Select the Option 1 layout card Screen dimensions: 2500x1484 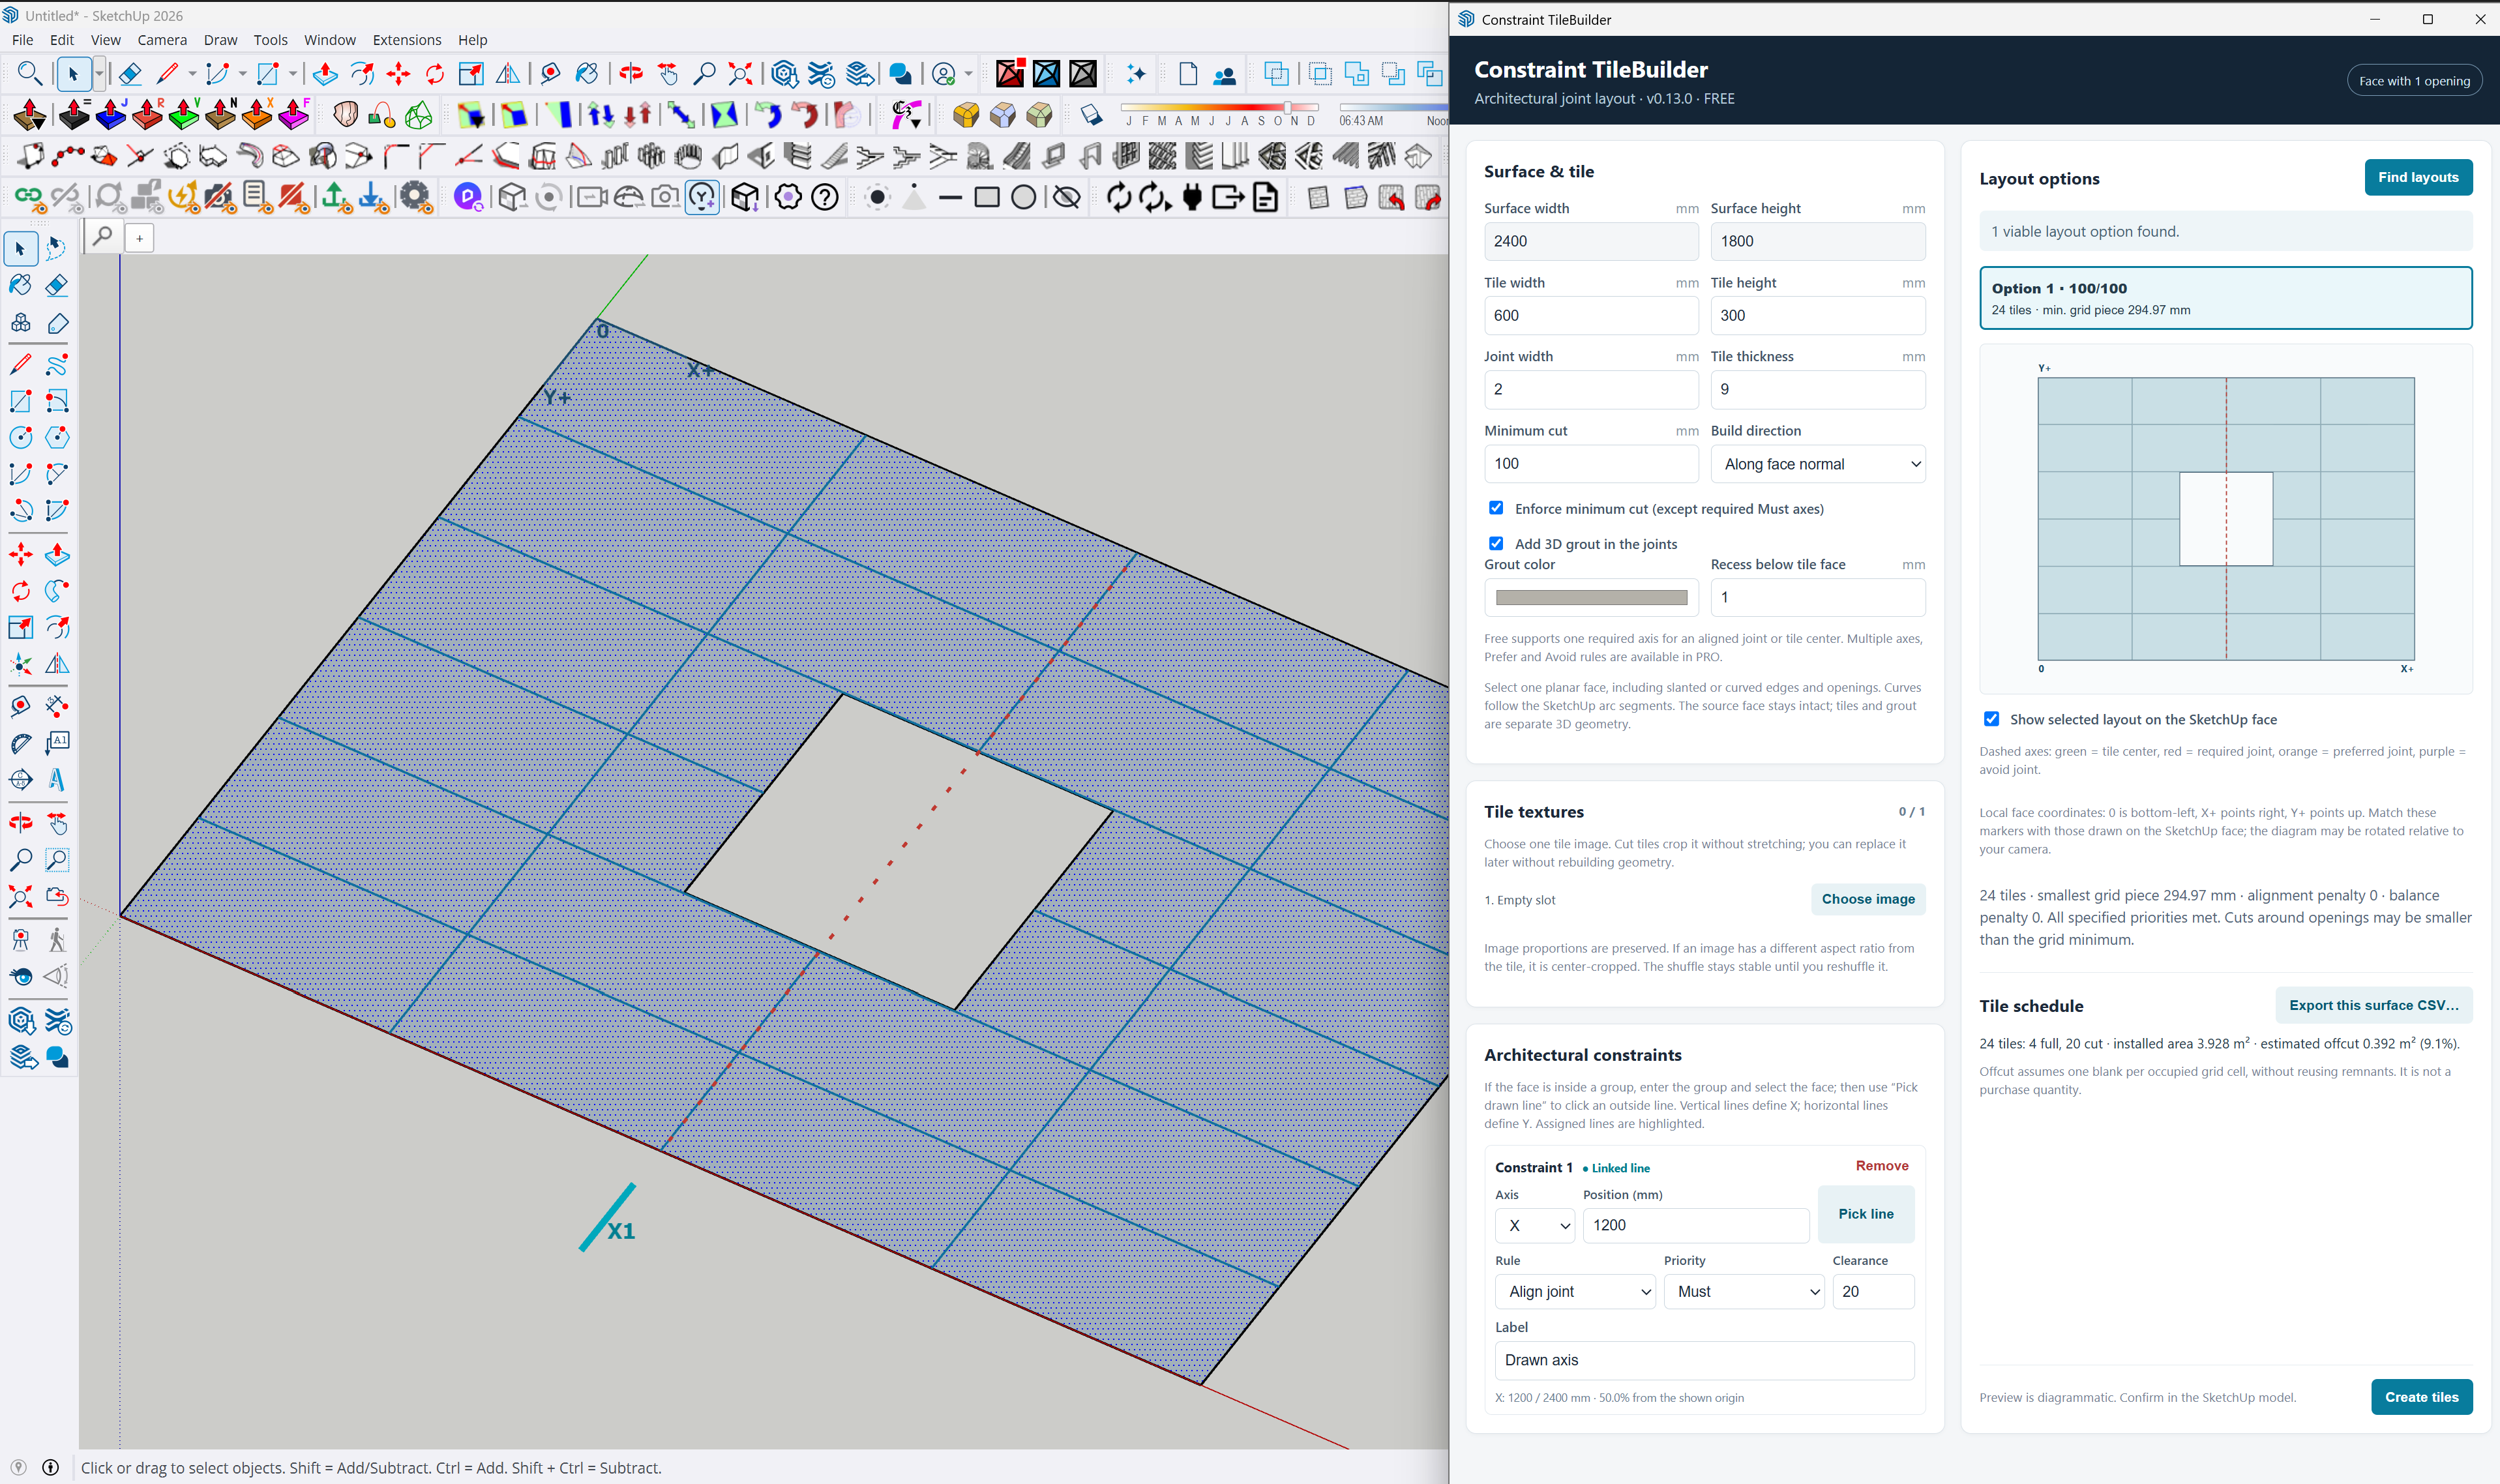(x=2225, y=298)
